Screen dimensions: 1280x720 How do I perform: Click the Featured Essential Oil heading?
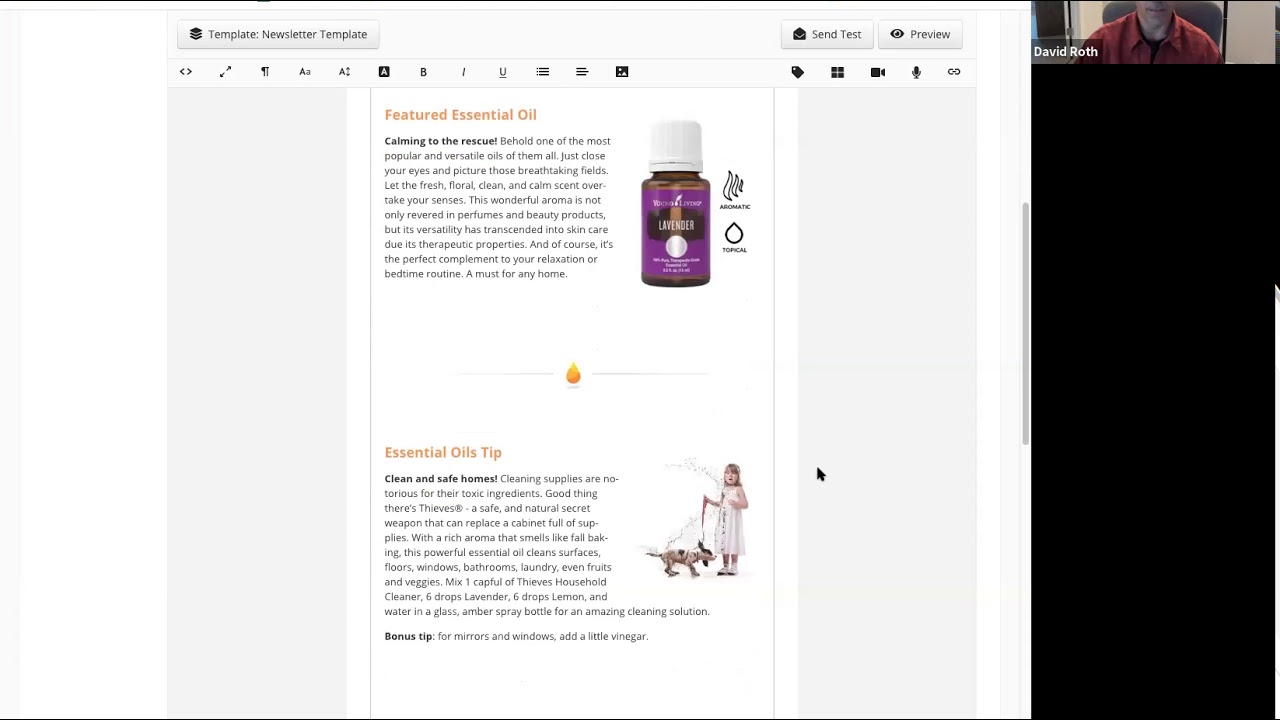click(x=460, y=115)
